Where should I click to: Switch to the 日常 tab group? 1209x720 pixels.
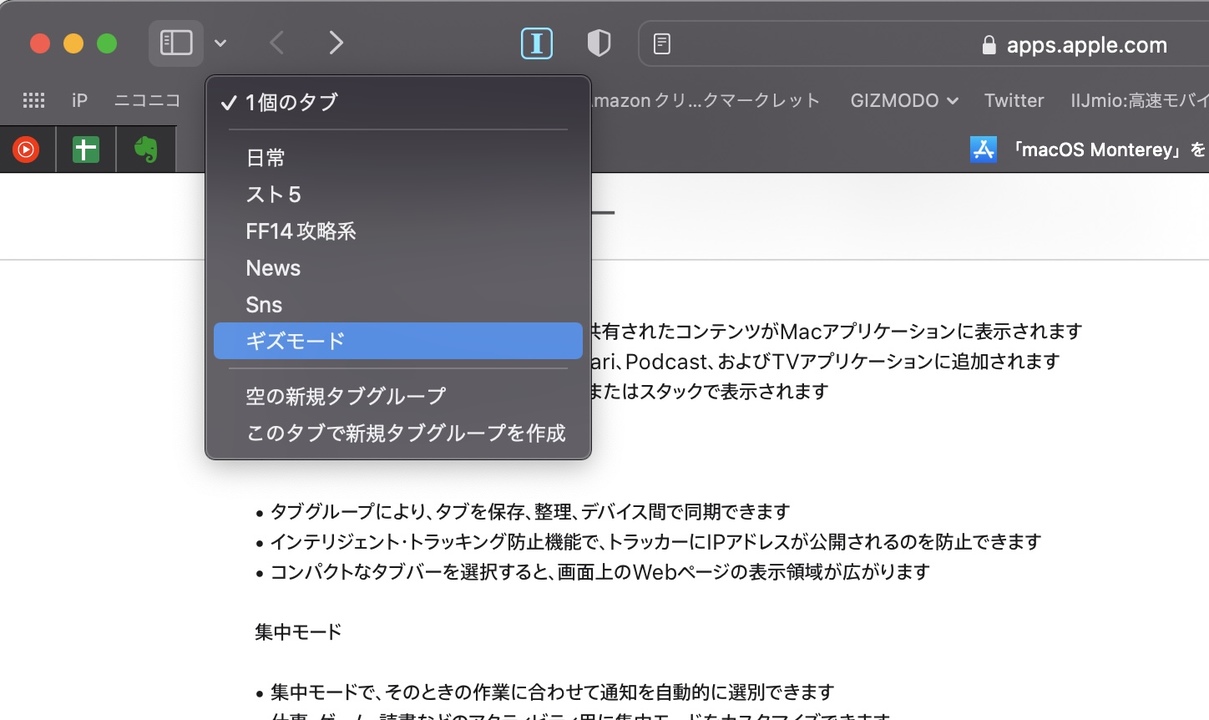pyautogui.click(x=398, y=158)
